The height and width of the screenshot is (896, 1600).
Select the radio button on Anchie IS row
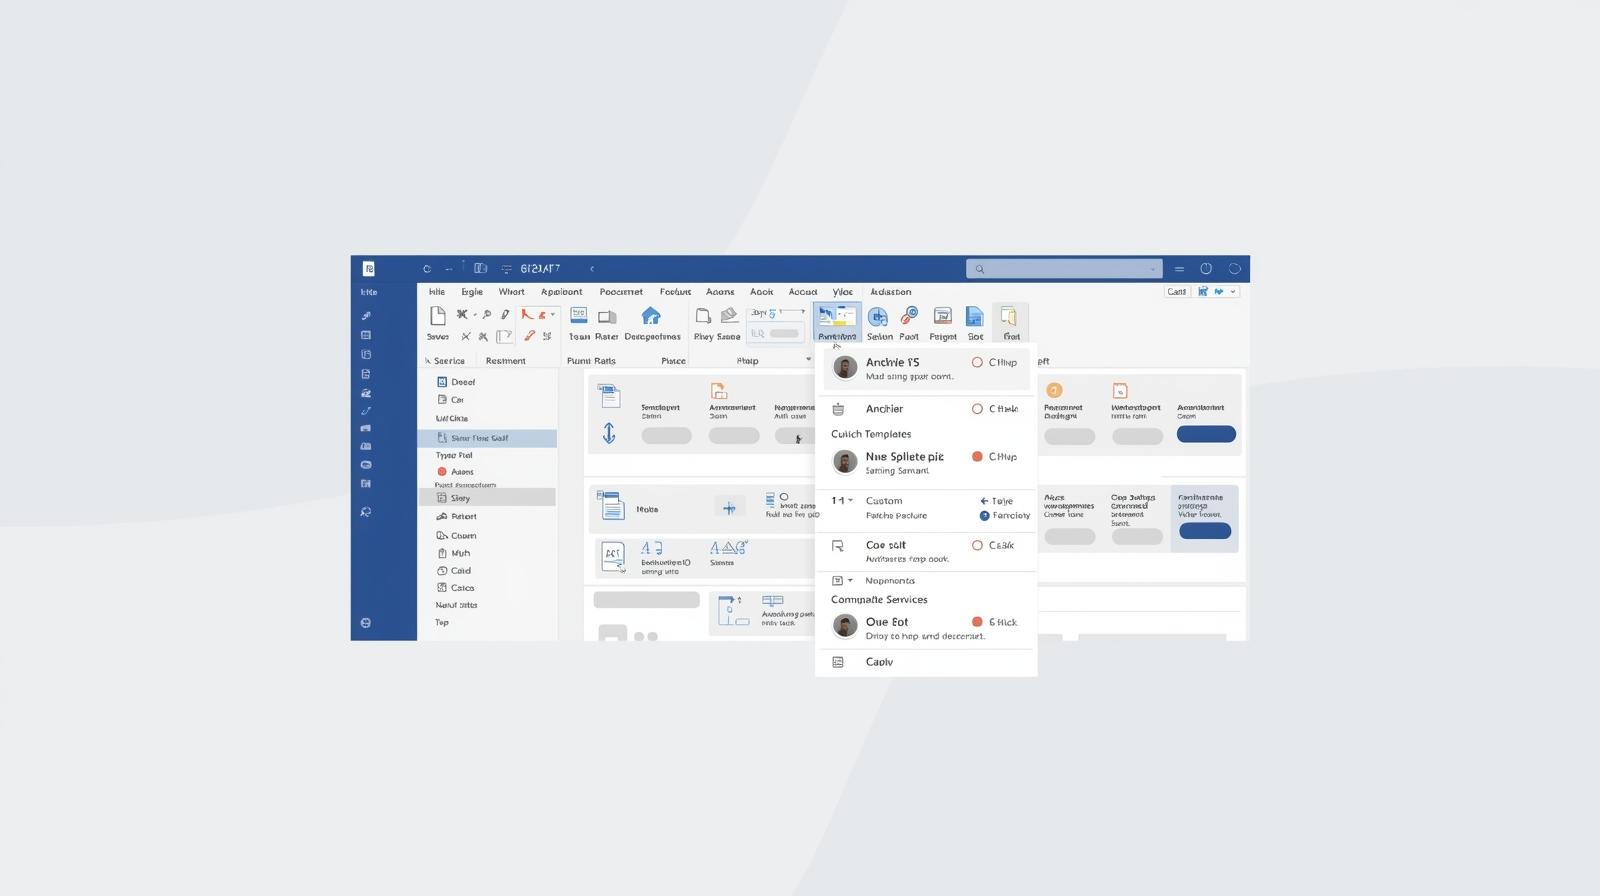pos(977,363)
